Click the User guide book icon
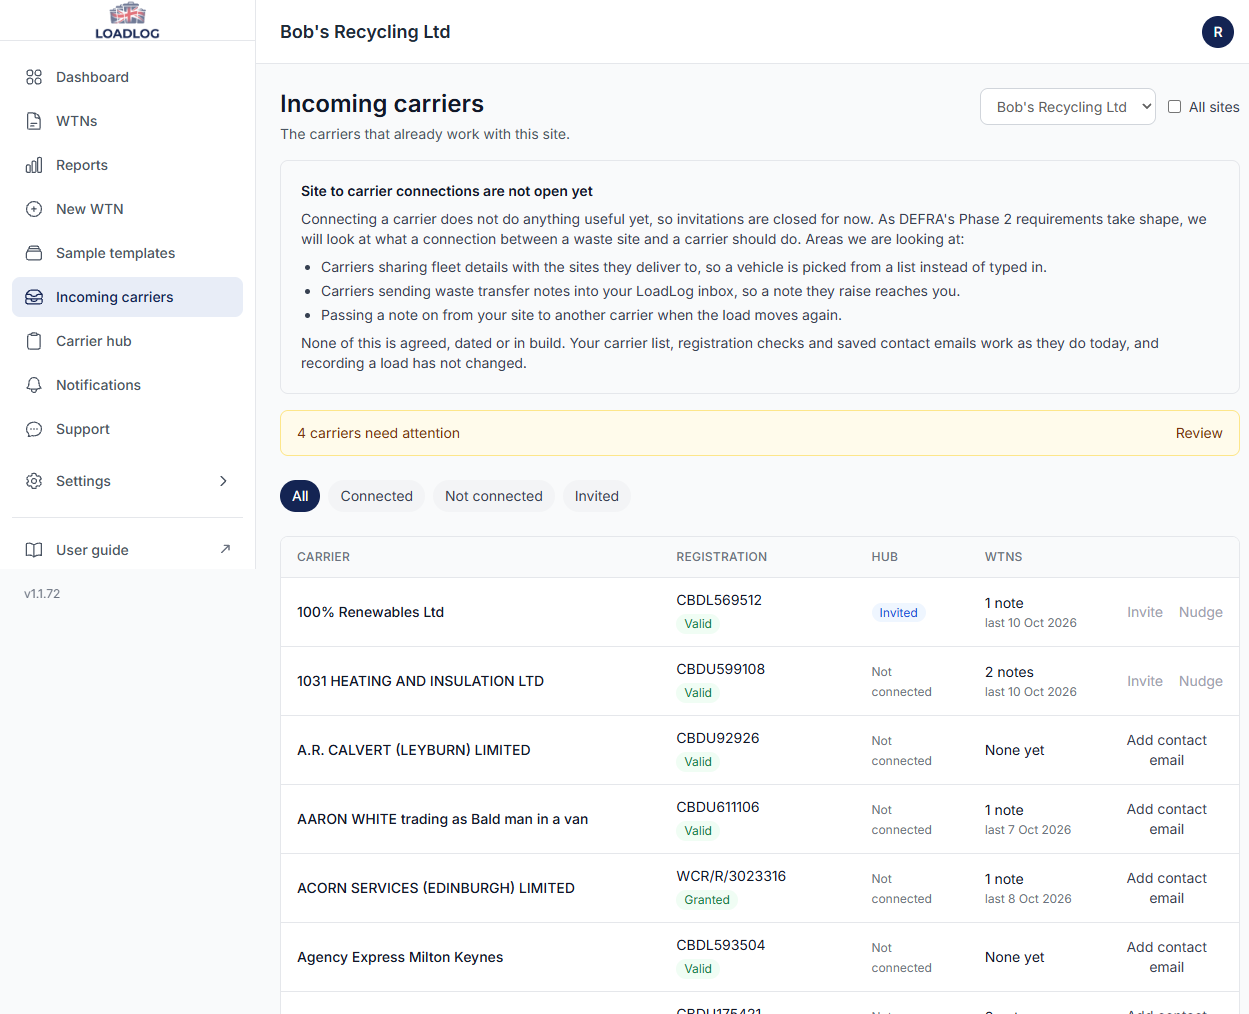The width and height of the screenshot is (1249, 1014). coord(34,550)
